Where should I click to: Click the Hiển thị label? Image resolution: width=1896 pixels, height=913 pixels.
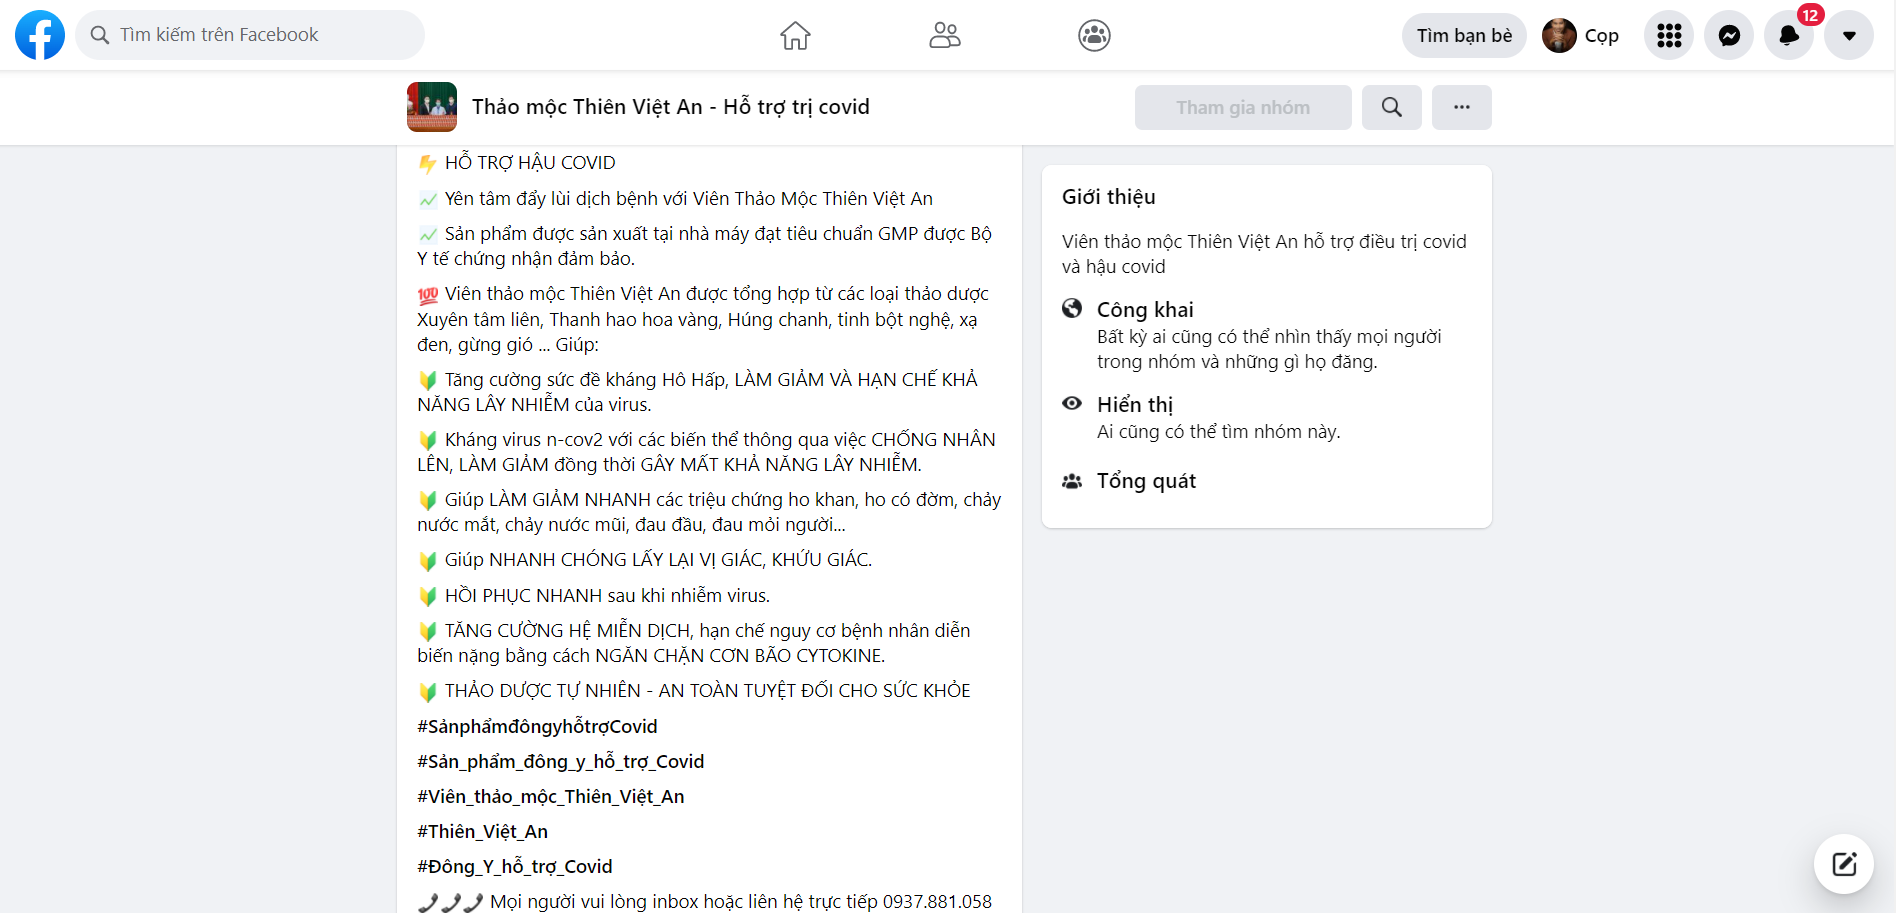pos(1135,404)
